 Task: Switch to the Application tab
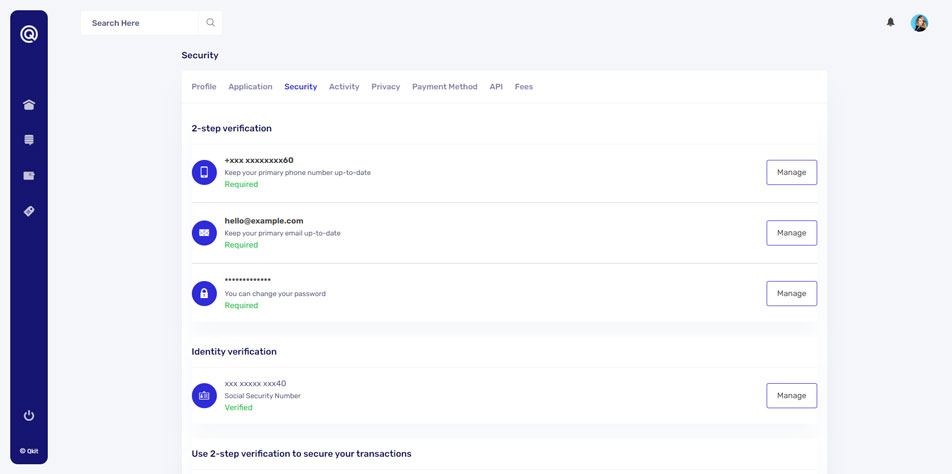(250, 87)
